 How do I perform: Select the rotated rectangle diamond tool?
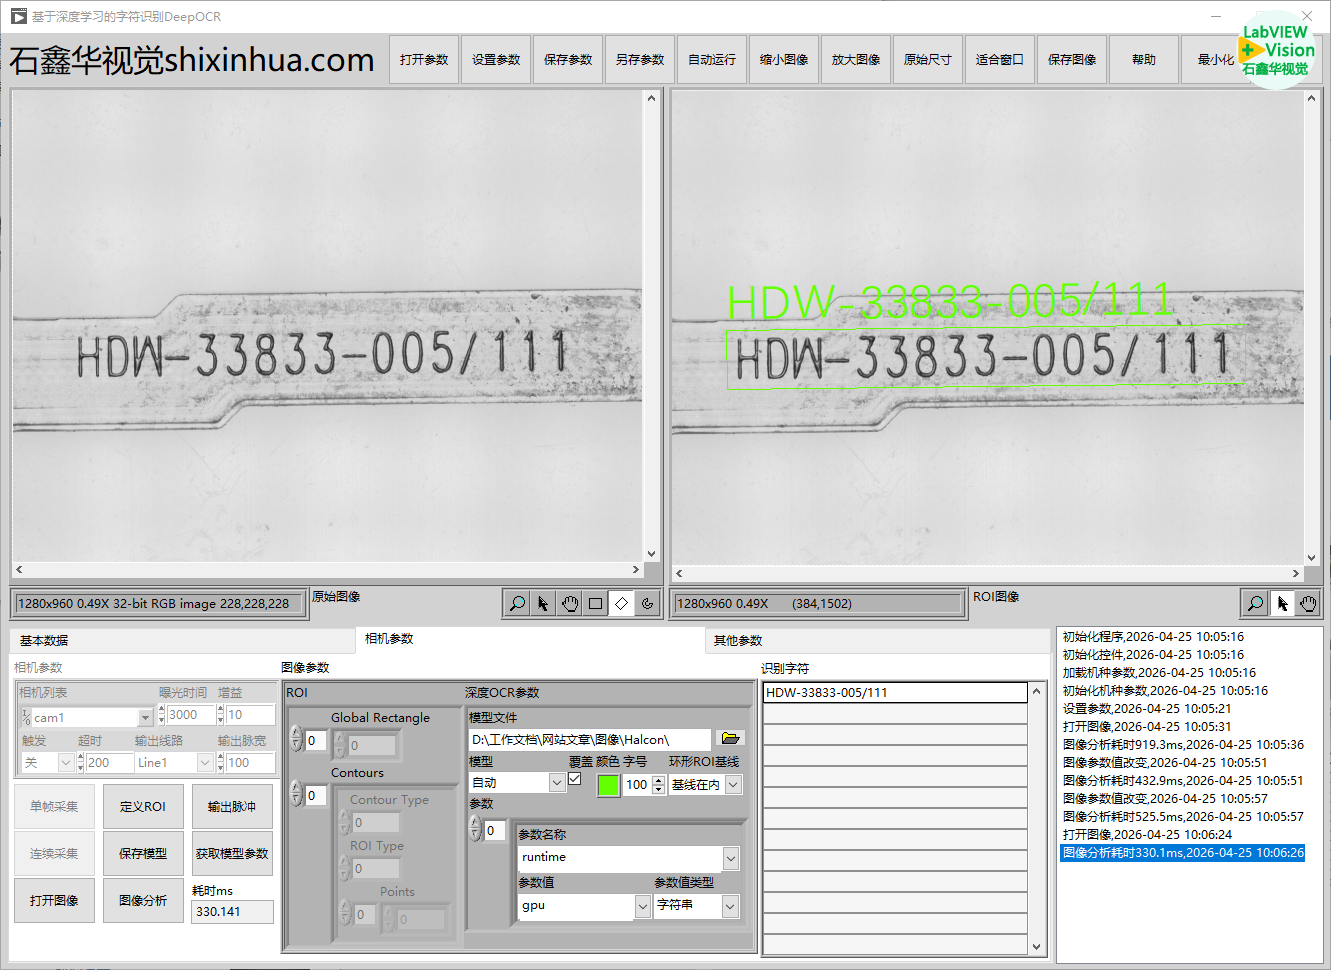(622, 603)
